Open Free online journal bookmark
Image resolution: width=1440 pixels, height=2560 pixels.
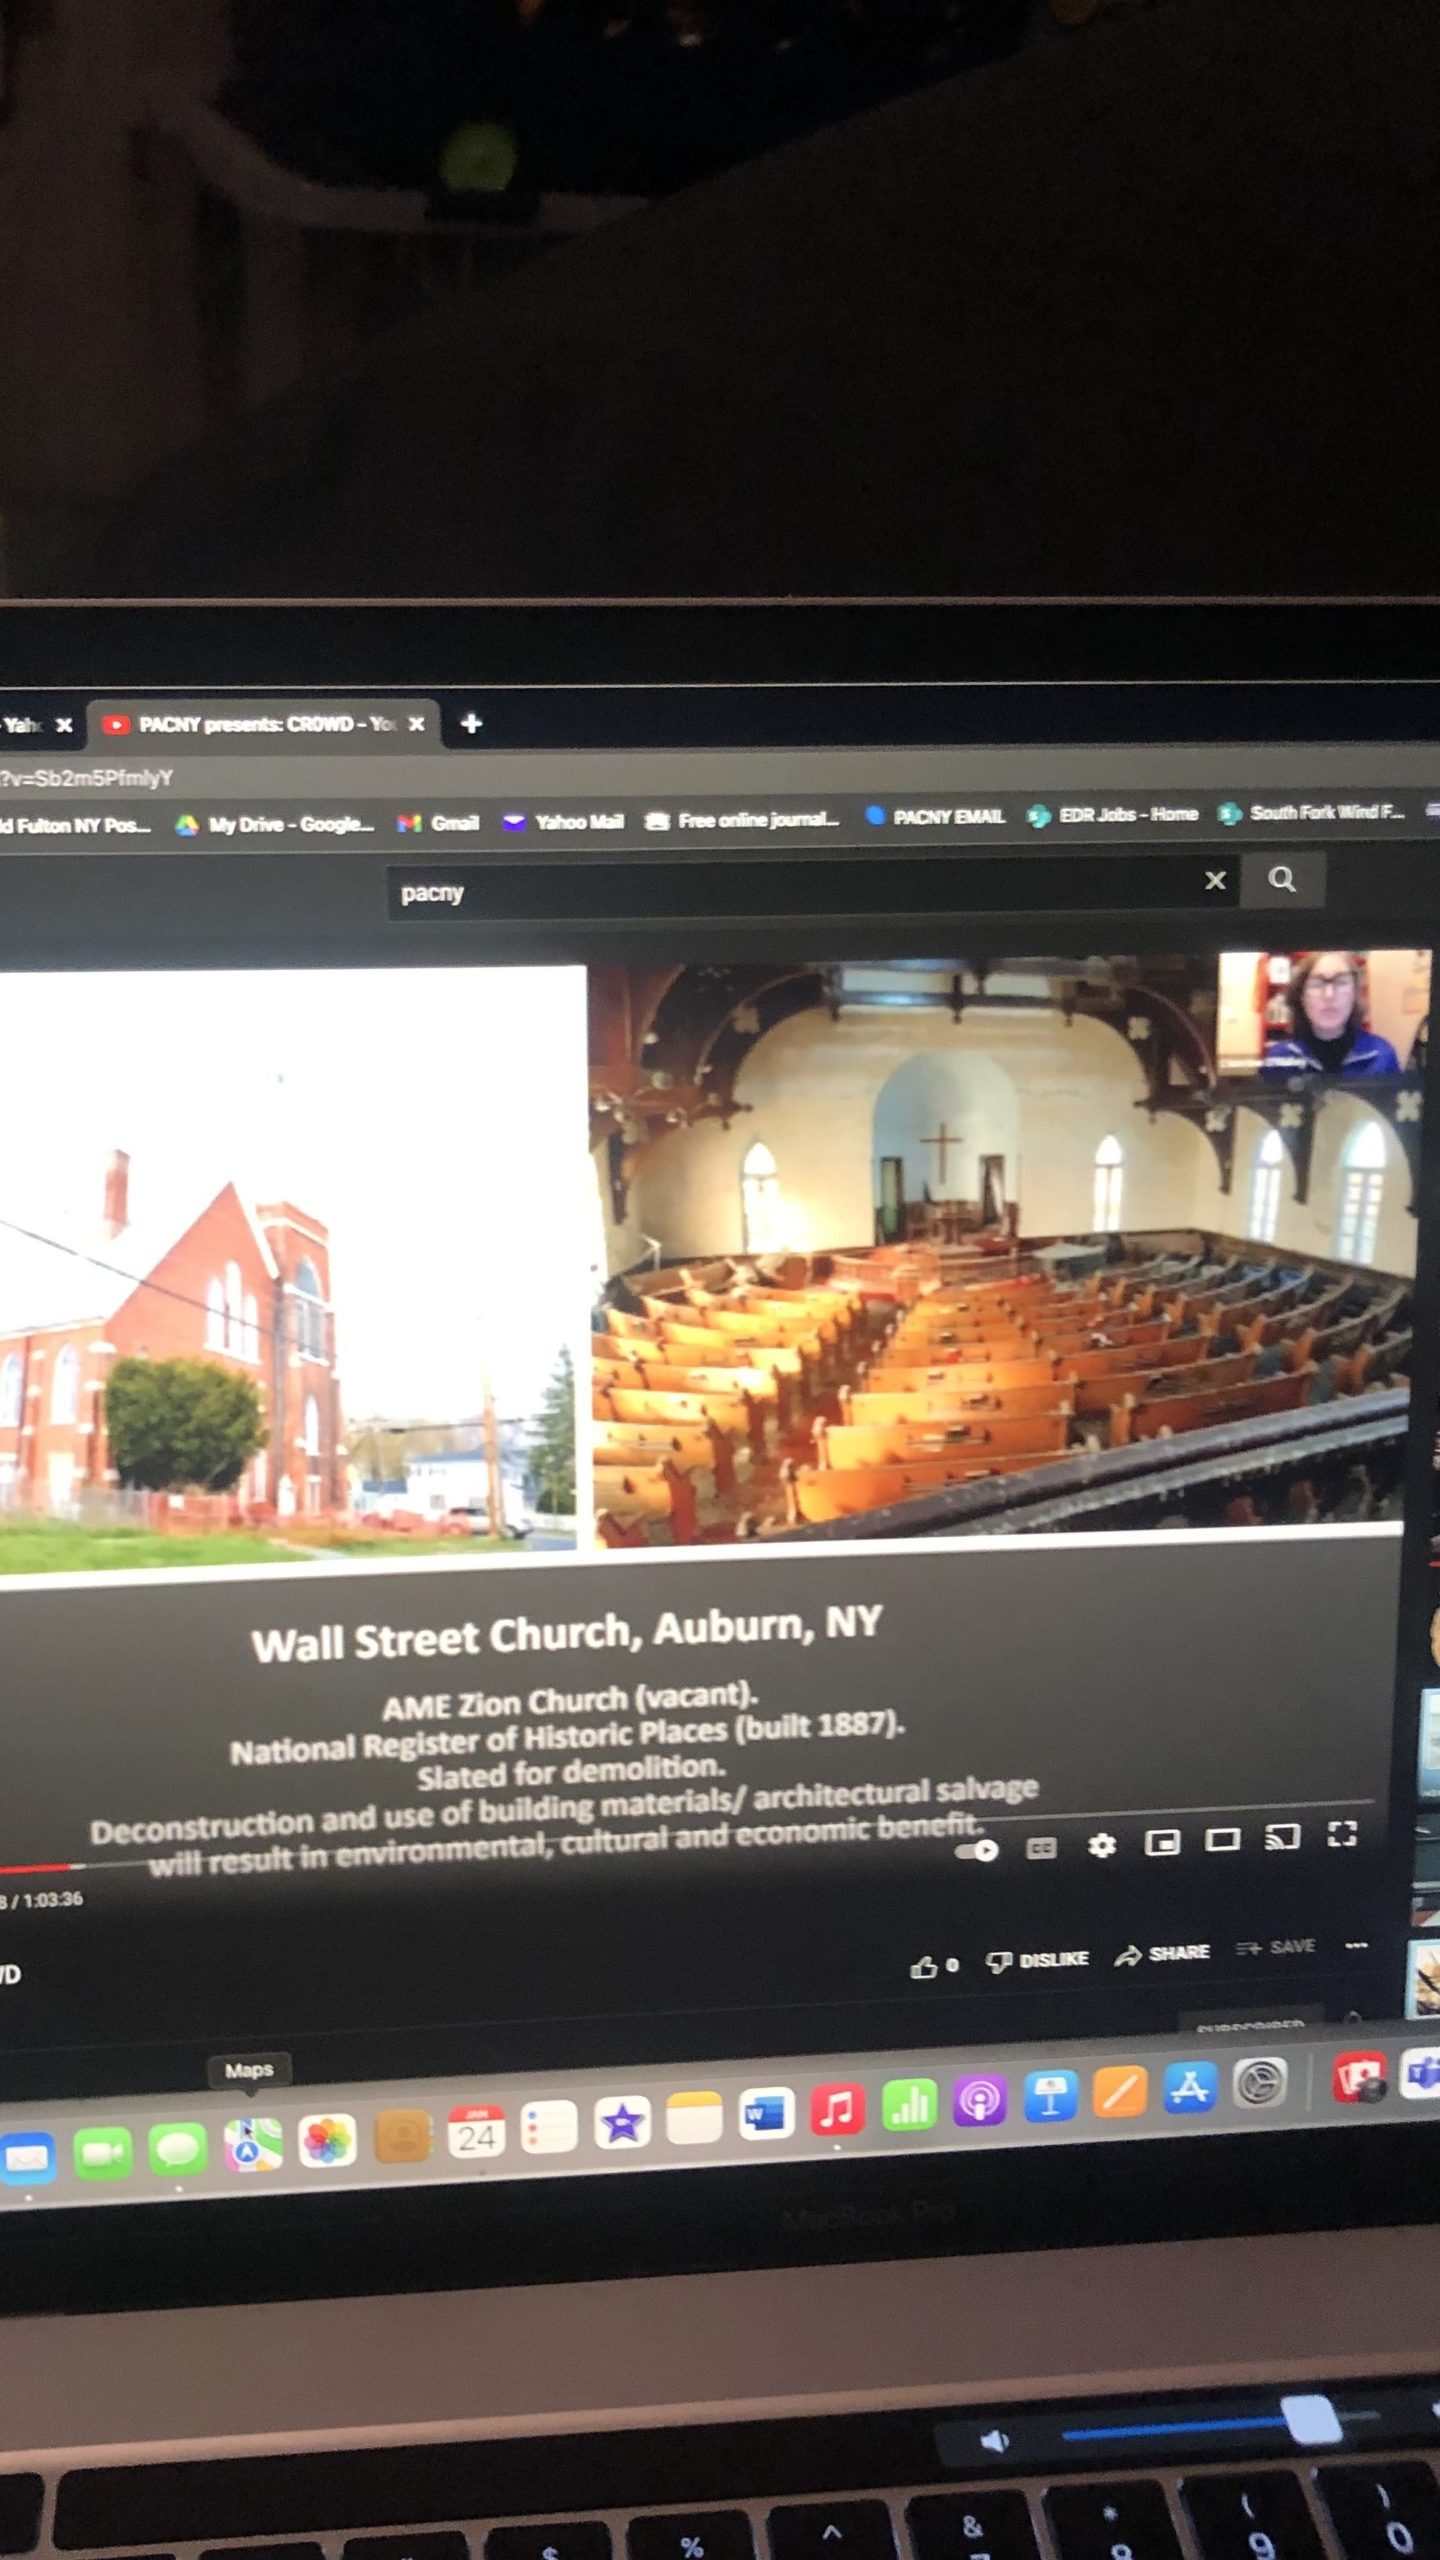[742, 820]
